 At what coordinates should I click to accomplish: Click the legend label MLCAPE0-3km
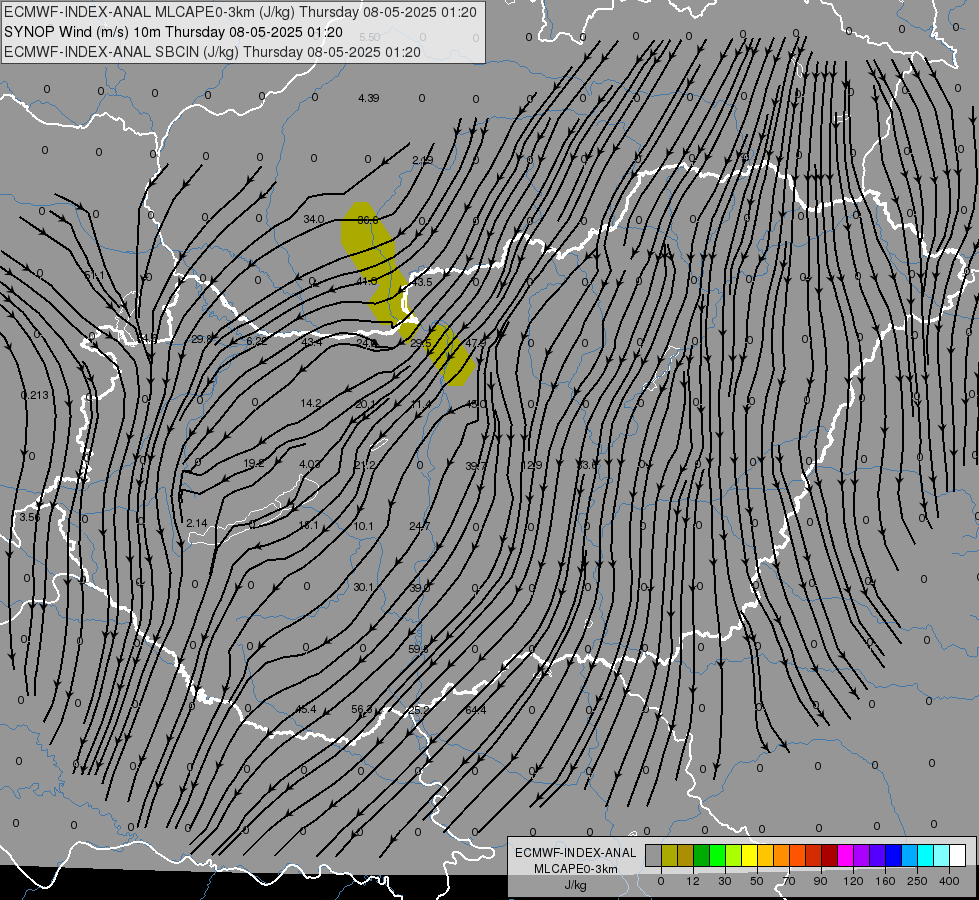tap(575, 869)
